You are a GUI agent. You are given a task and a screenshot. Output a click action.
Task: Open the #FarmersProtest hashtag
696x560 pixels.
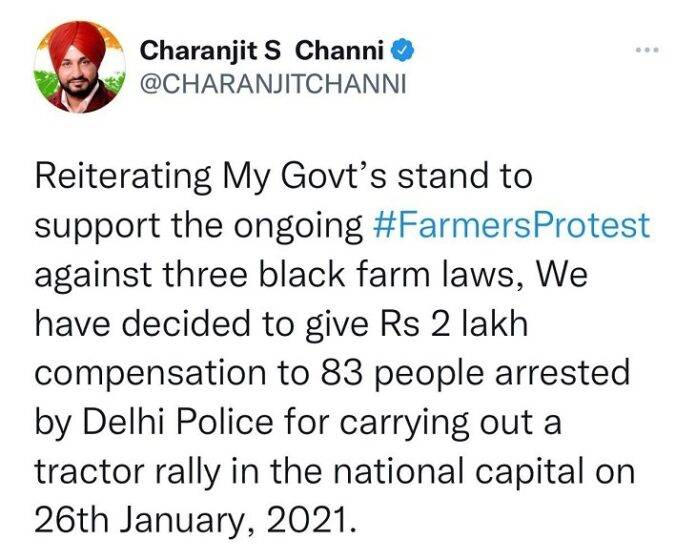click(512, 226)
